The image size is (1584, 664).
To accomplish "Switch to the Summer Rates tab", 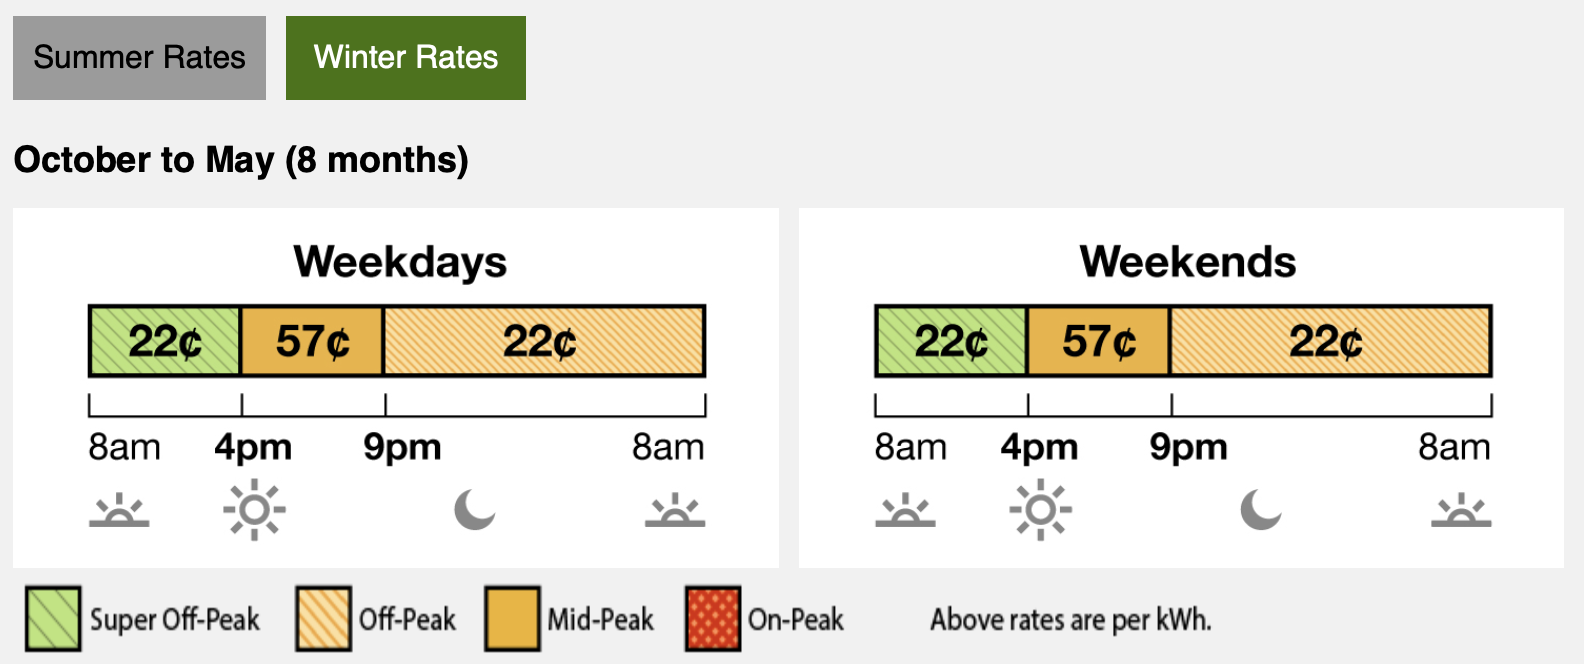I will click(139, 57).
